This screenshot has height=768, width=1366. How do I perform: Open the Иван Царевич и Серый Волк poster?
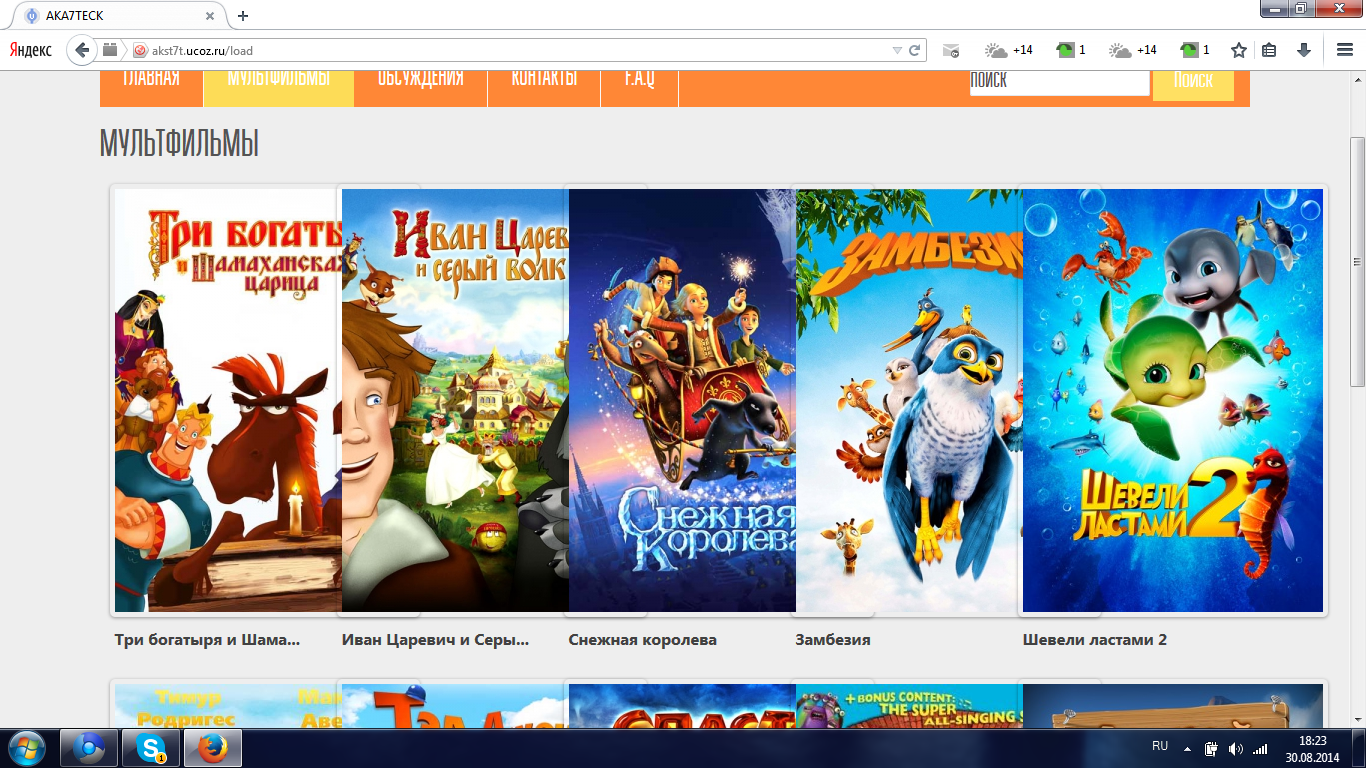[455, 400]
